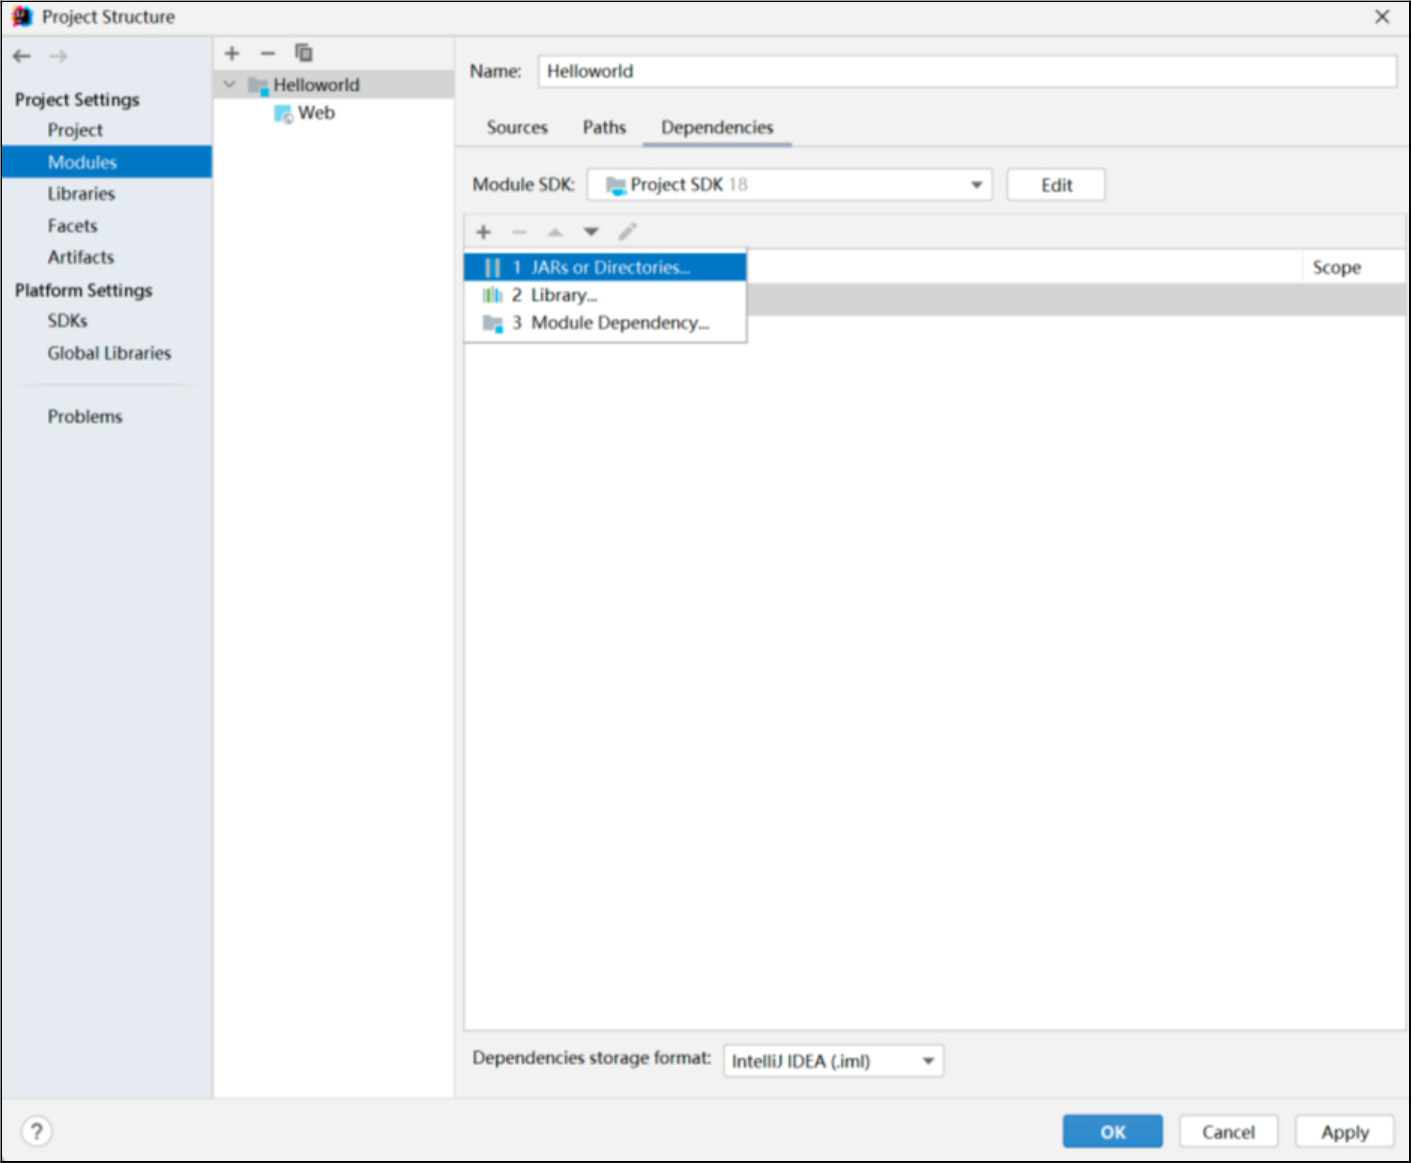The width and height of the screenshot is (1411, 1163).
Task: Click the forward navigation arrow
Action: tap(59, 56)
